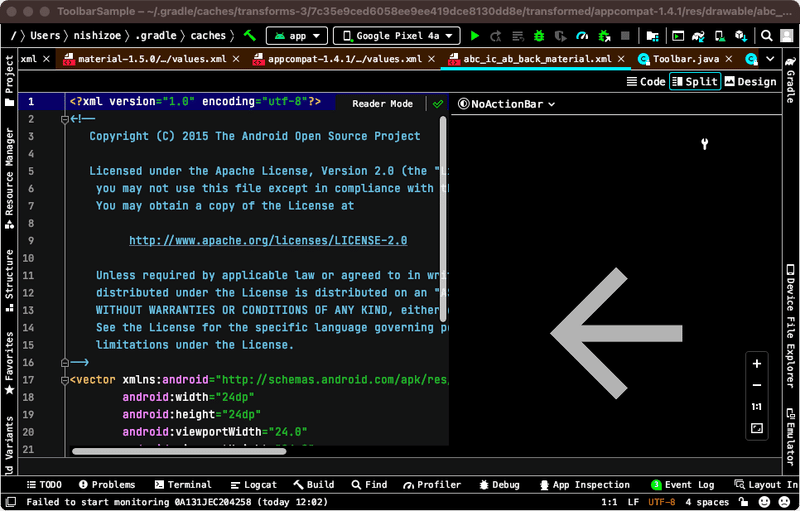
Task: Open the SDK Manager icon
Action: 741,36
